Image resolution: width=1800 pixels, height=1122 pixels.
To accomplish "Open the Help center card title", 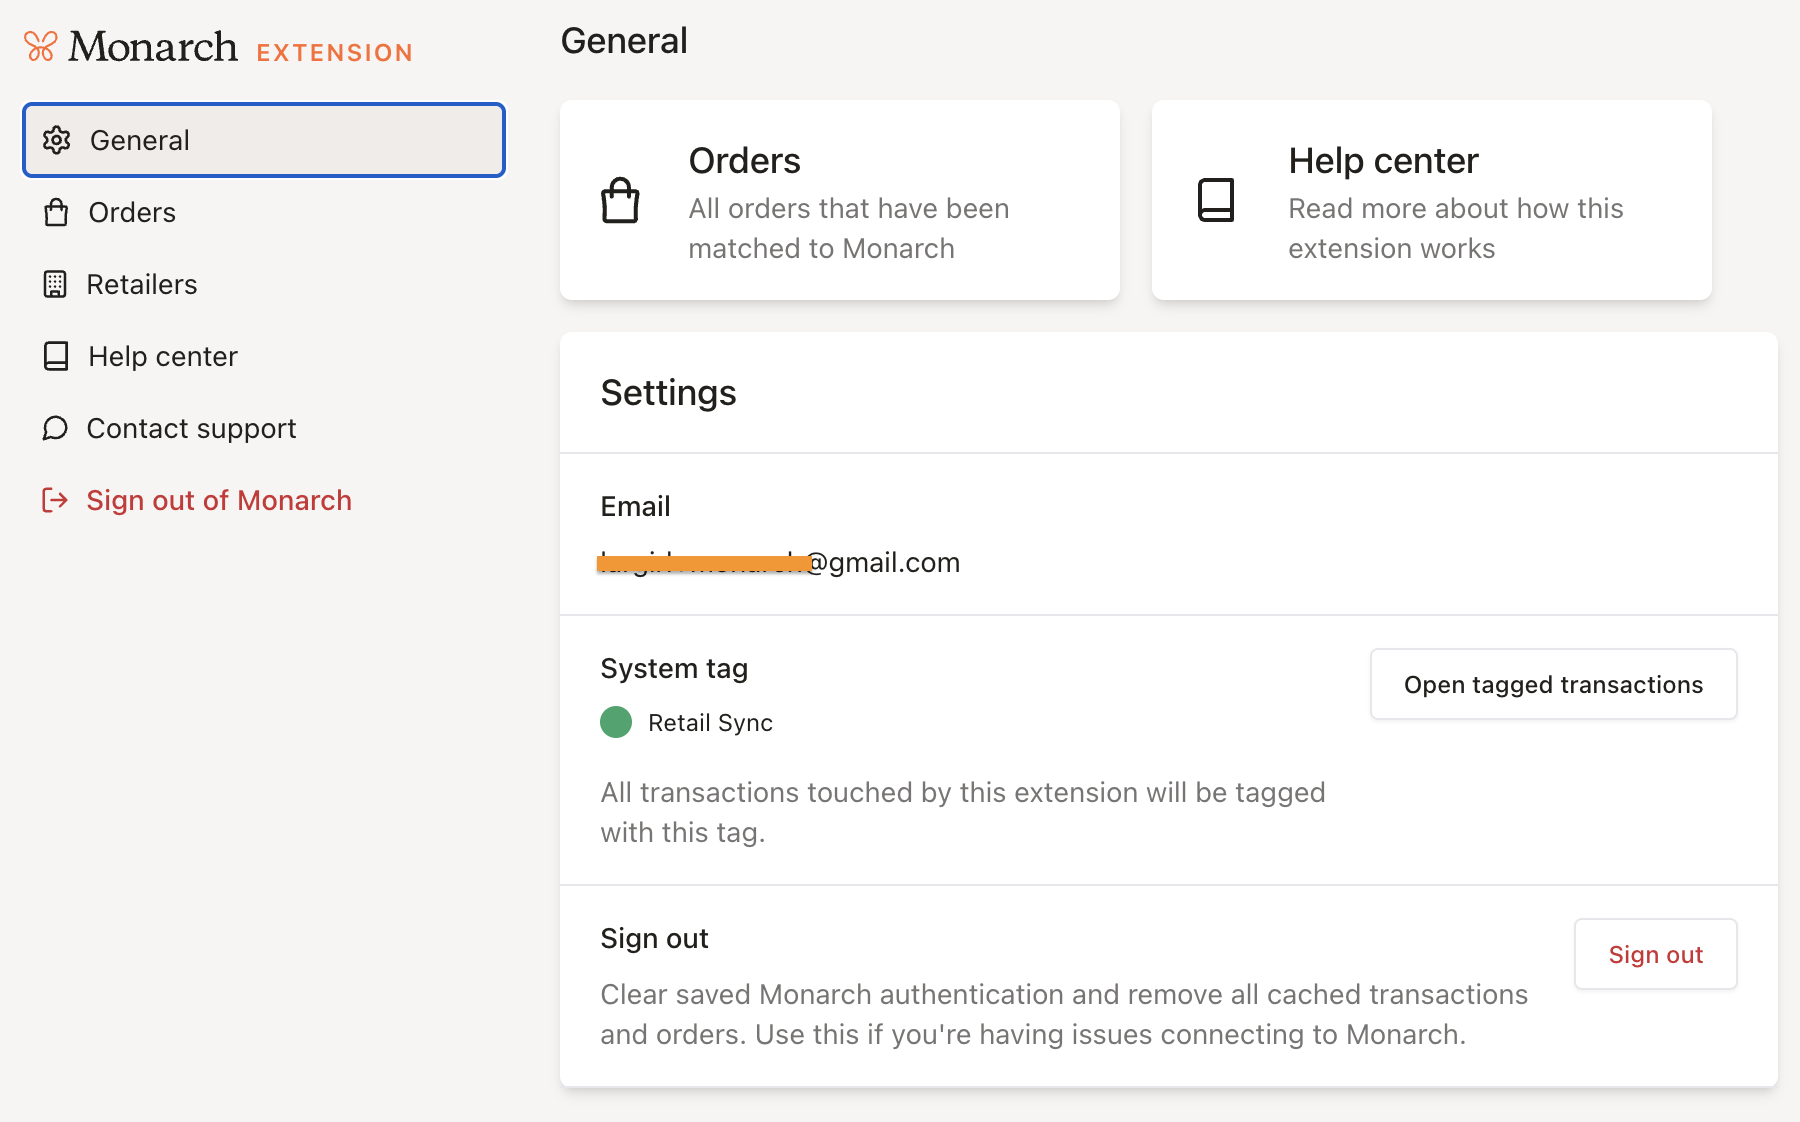I will pos(1383,161).
